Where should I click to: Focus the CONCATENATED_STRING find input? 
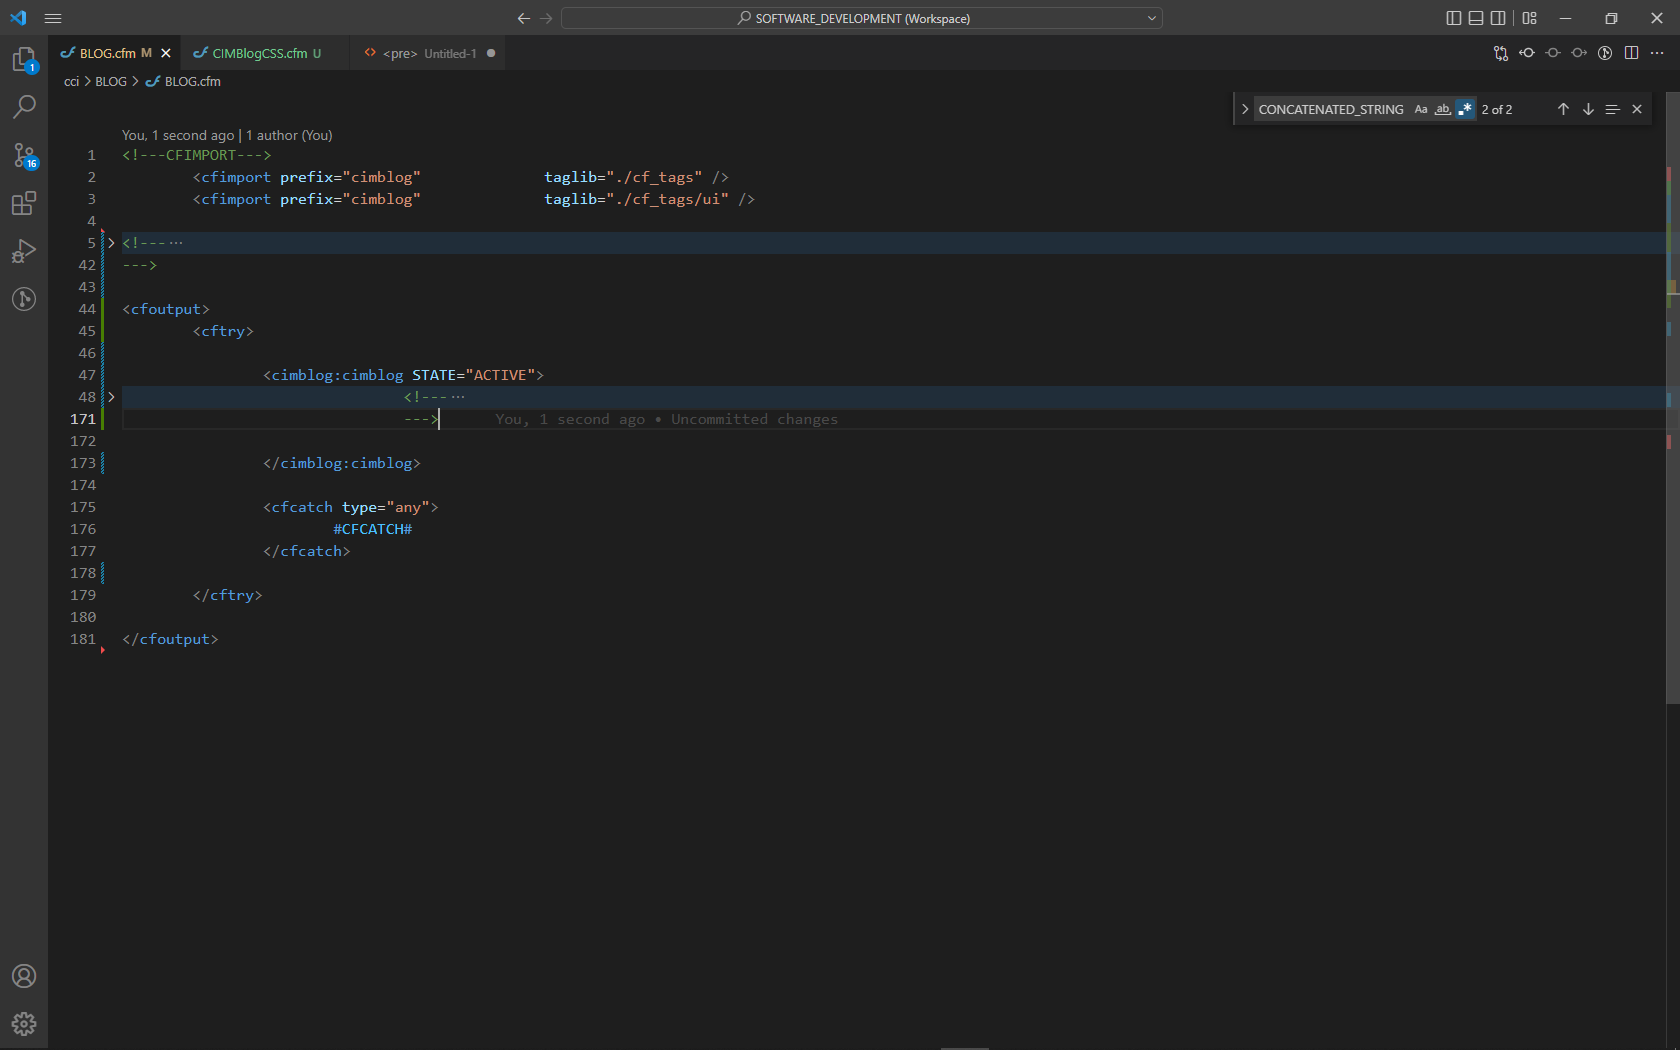tap(1331, 109)
